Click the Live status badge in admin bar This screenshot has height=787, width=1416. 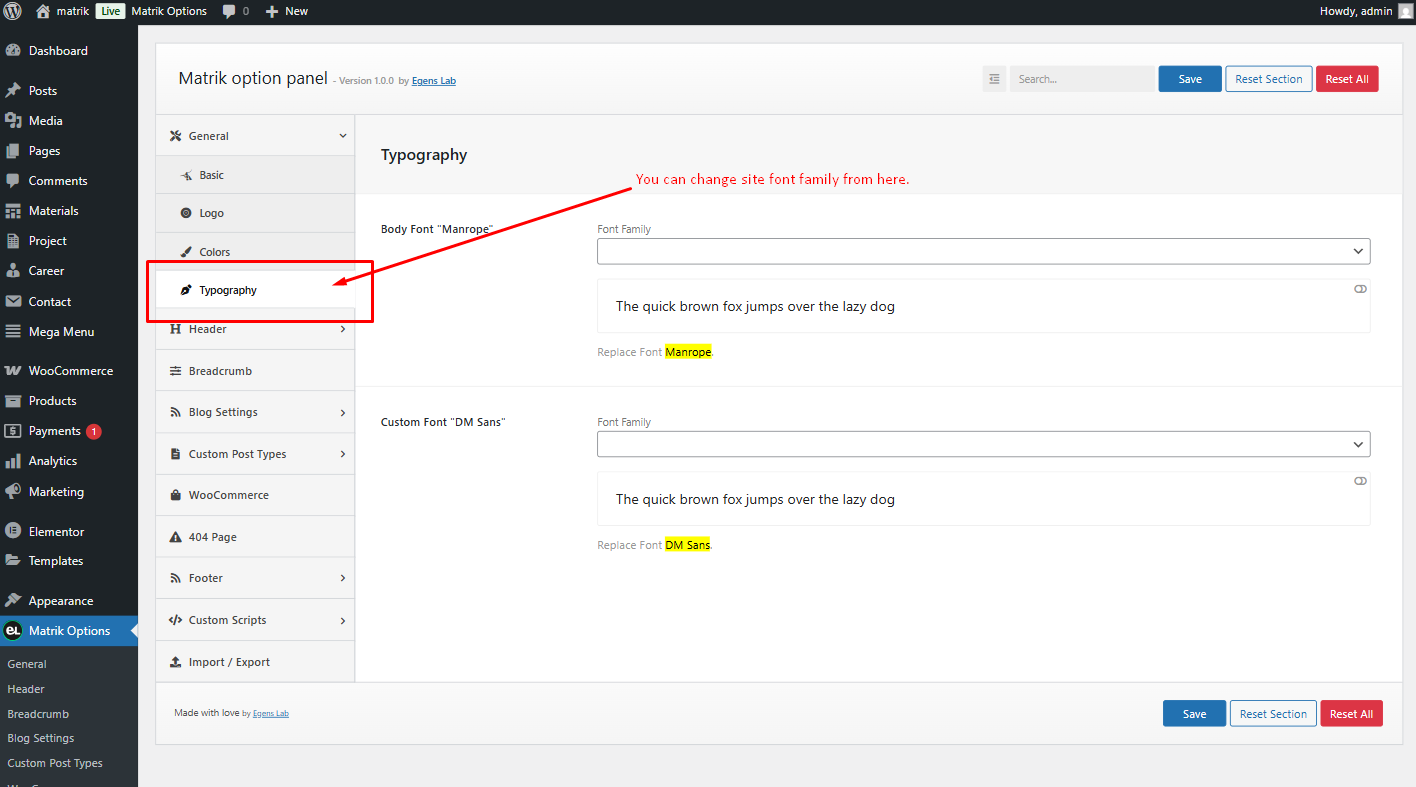(x=110, y=11)
